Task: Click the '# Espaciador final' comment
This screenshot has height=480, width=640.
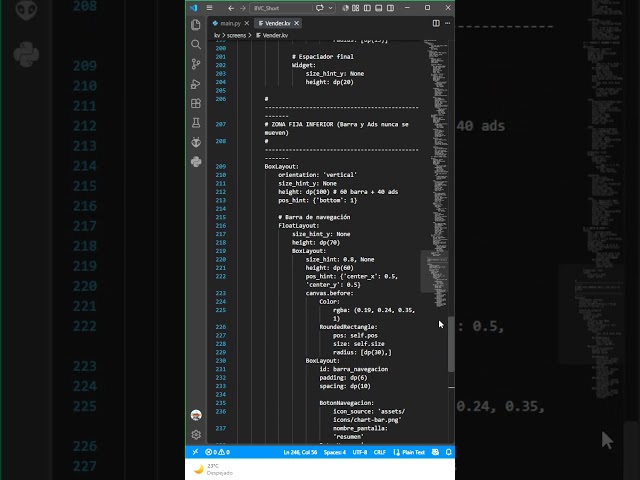Action: click(x=323, y=57)
